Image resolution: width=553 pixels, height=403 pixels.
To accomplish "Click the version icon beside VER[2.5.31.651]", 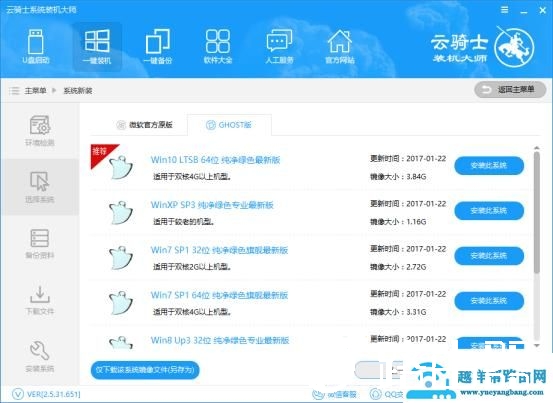I will [18, 394].
